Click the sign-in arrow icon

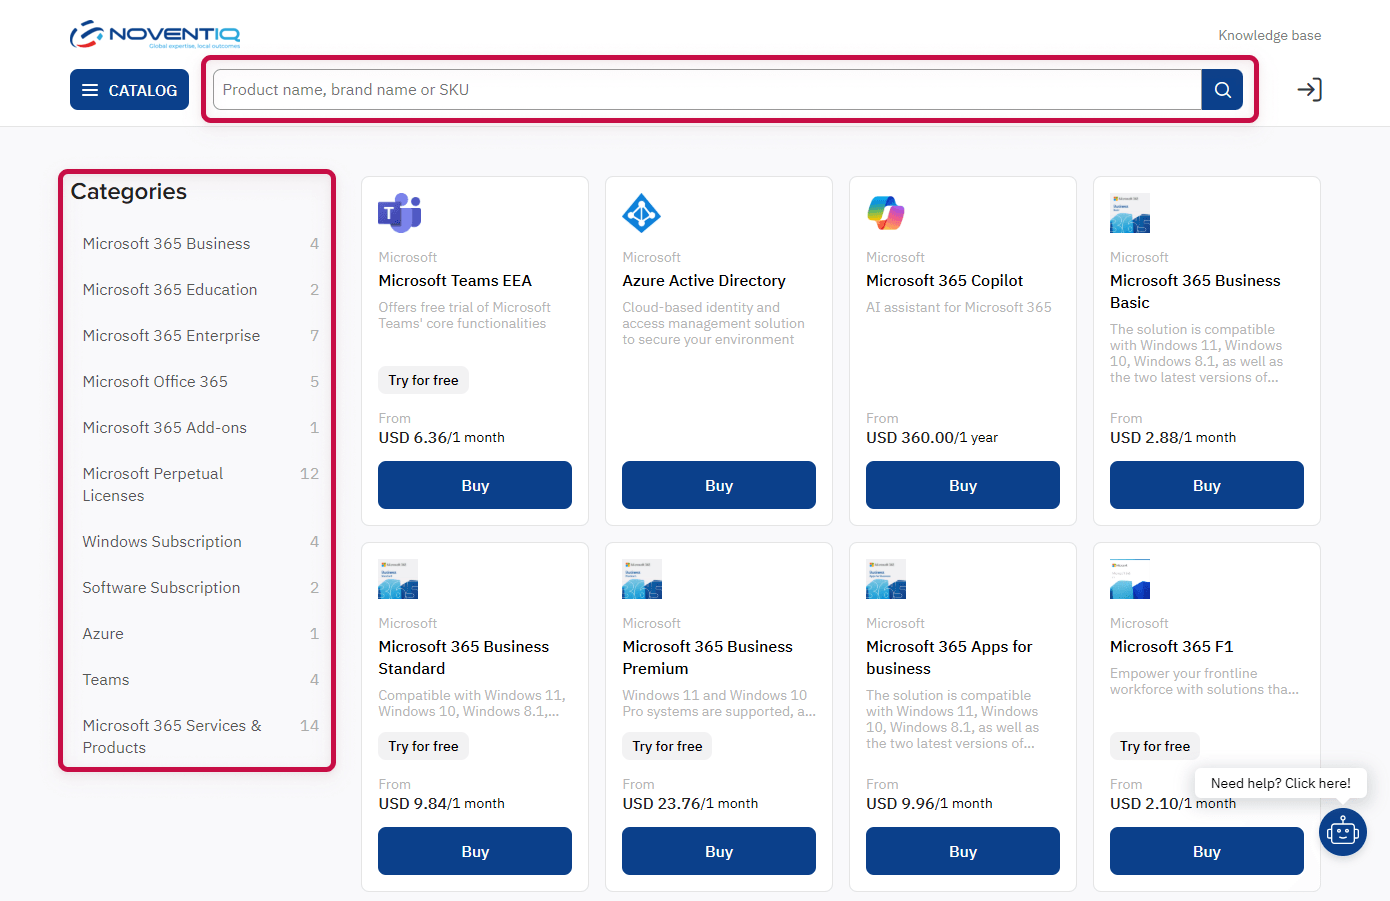[x=1310, y=89]
